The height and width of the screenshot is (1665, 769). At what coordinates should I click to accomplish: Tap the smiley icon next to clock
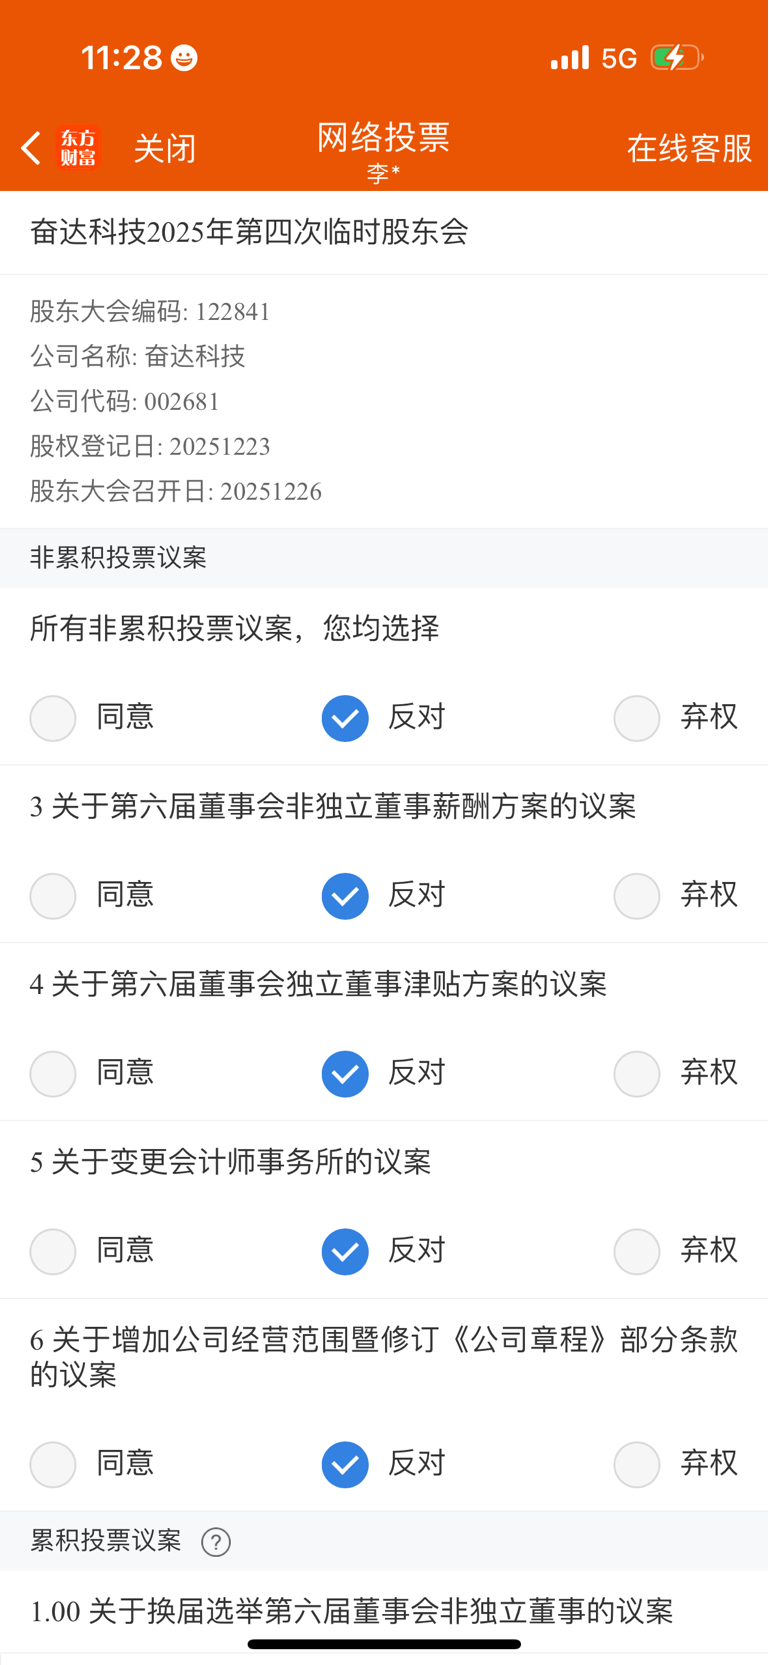184,58
